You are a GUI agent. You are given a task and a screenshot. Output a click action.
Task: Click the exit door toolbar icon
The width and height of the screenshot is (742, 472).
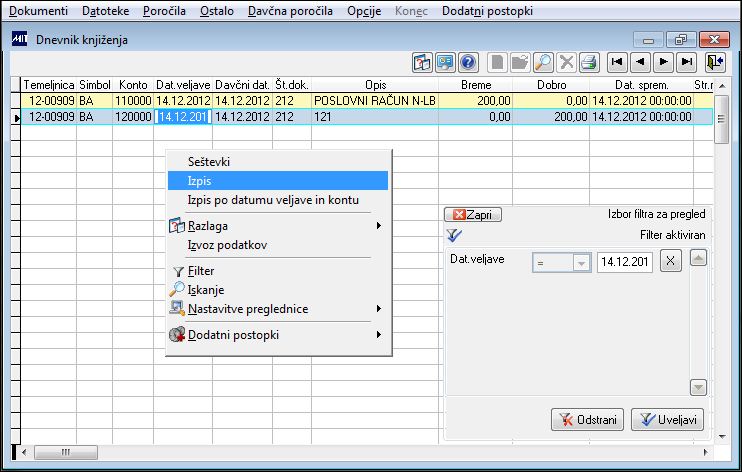click(716, 62)
